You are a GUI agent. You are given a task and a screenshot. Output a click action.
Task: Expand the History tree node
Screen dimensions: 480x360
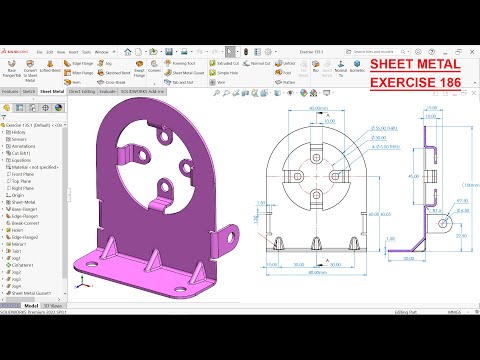(x=3, y=132)
